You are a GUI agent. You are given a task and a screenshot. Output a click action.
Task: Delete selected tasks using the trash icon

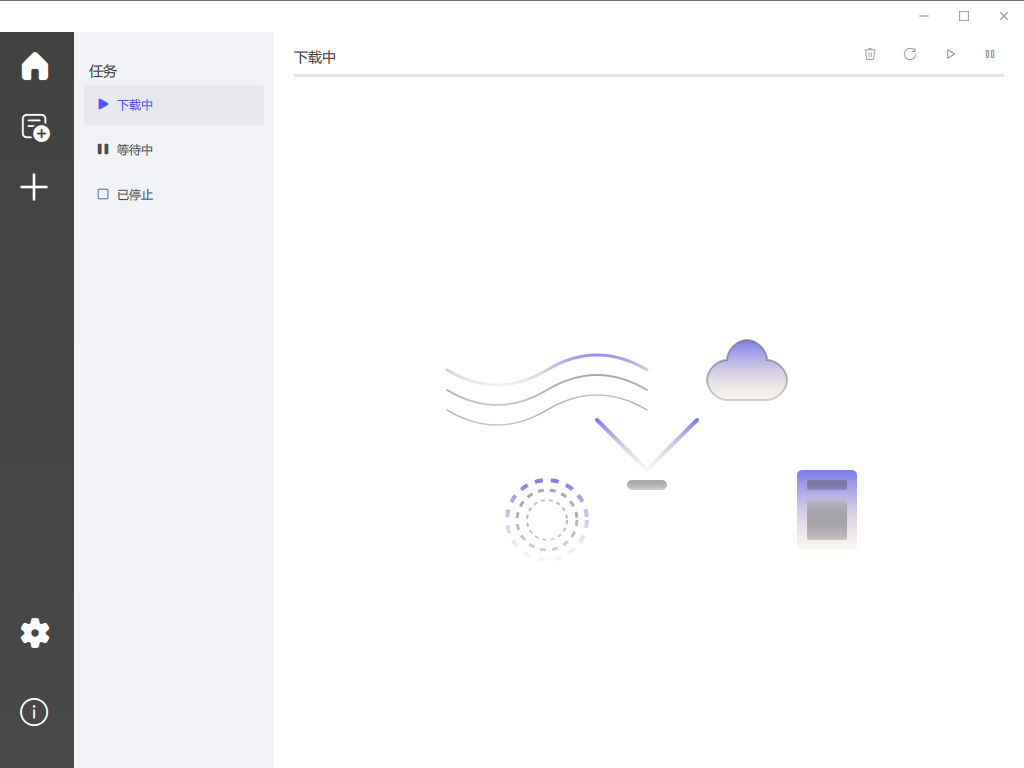point(870,54)
